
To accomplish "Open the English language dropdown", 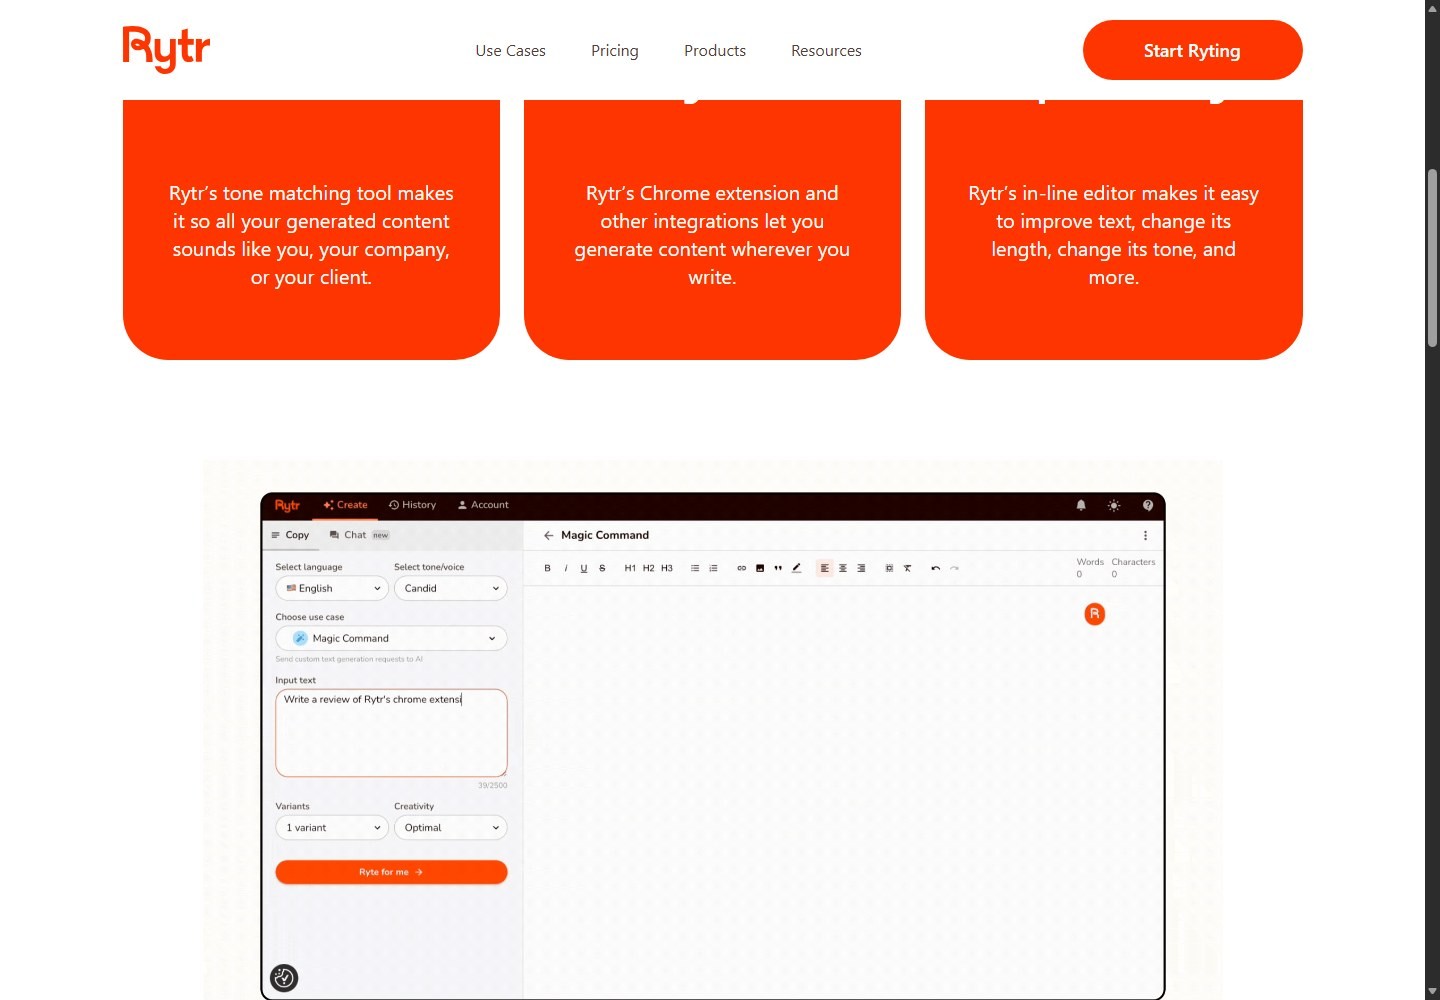I will click(332, 588).
